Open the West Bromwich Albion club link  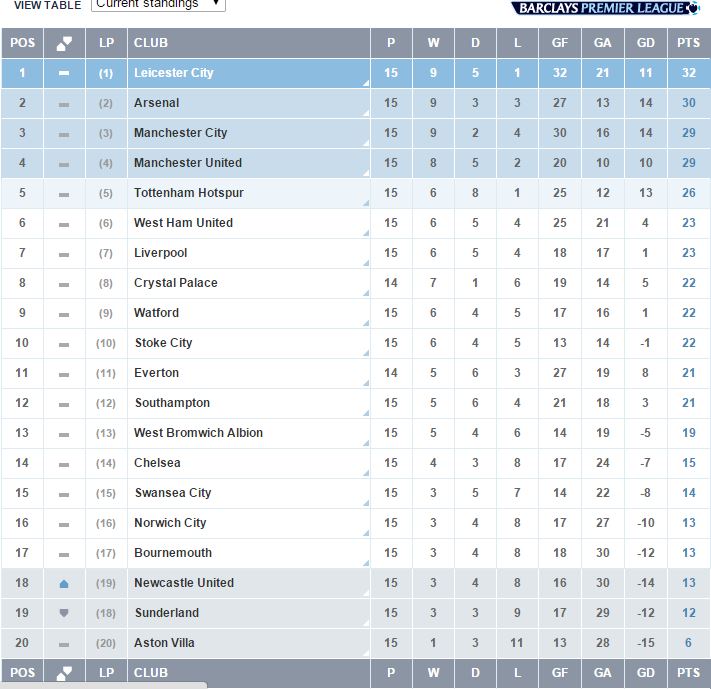pyautogui.click(x=198, y=433)
